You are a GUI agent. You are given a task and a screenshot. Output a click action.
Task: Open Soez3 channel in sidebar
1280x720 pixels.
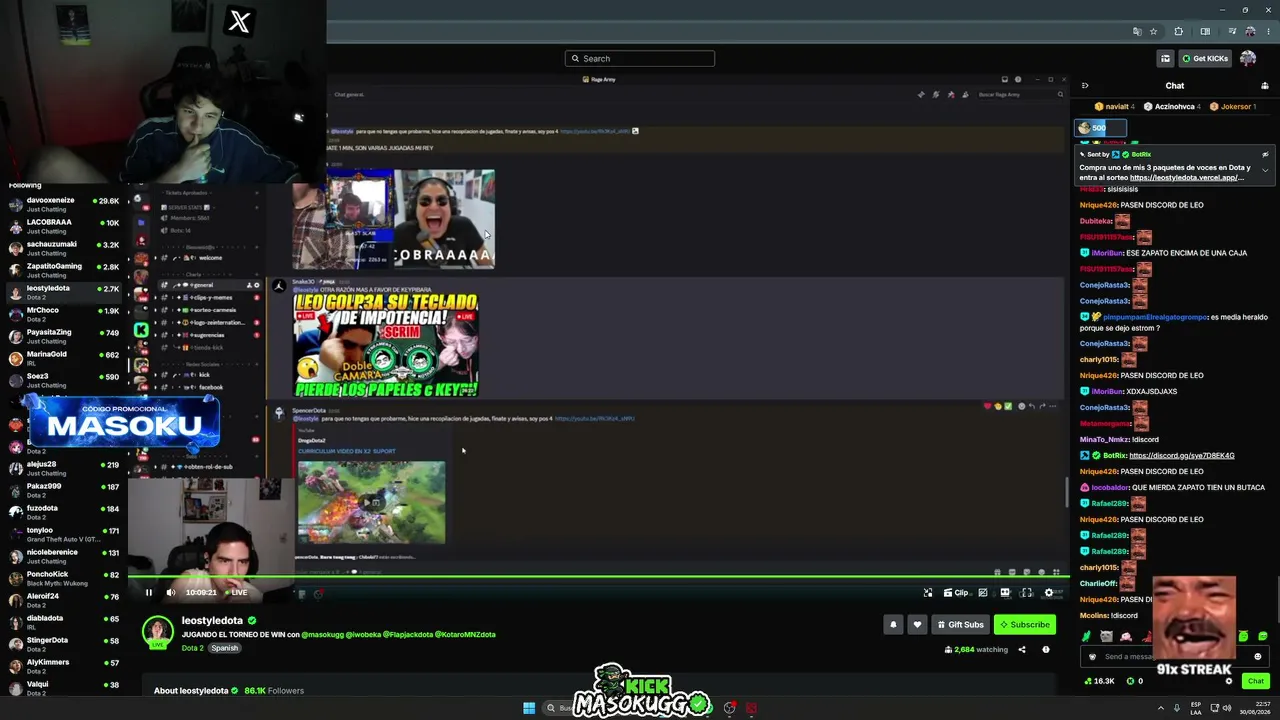point(65,380)
